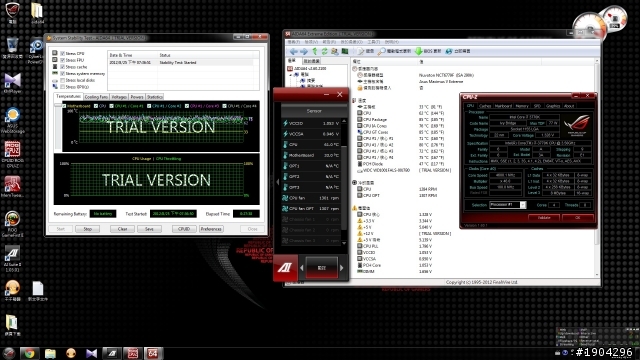Toggle Stress CPU checkbox
This screenshot has width=640, height=360.
click(x=62, y=53)
